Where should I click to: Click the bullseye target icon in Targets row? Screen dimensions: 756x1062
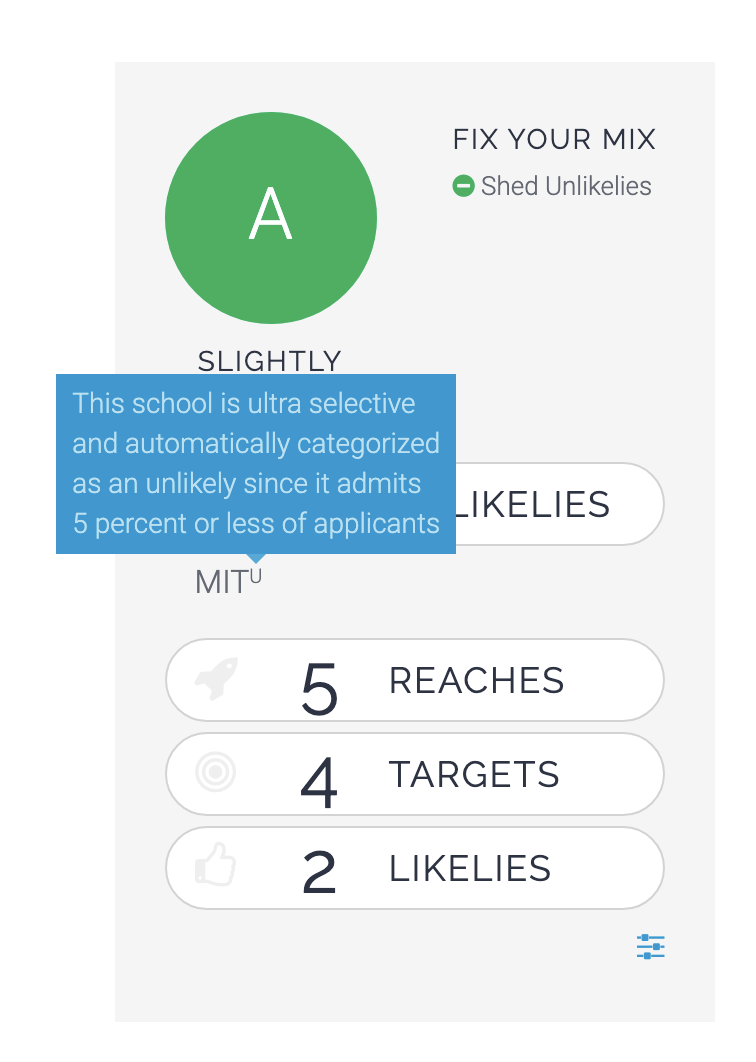tap(215, 772)
